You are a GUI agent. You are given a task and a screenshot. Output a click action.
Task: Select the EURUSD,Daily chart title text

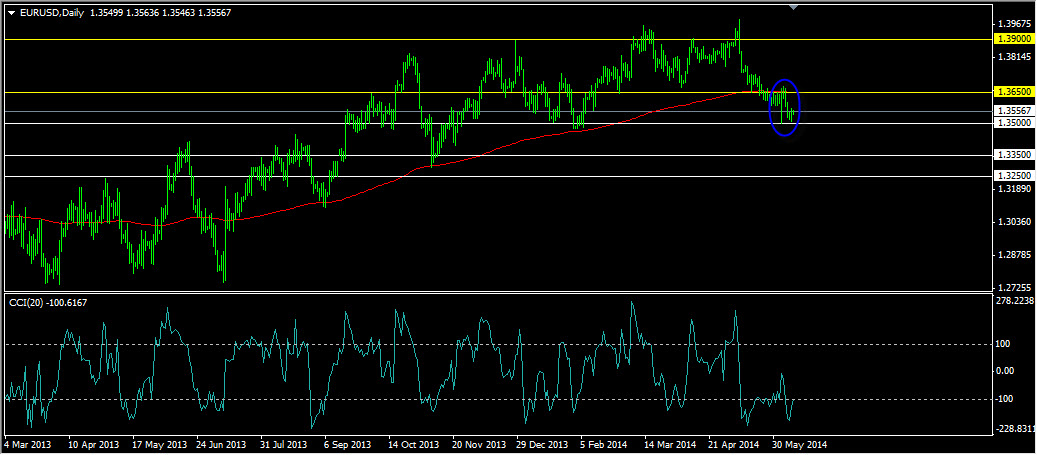pos(51,13)
